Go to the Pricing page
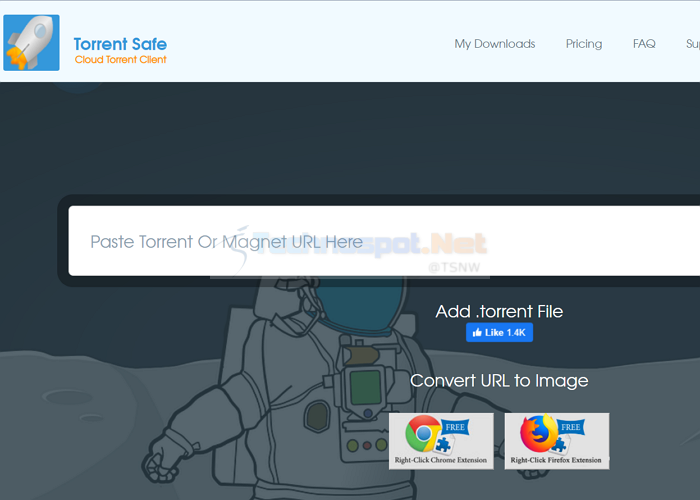Image resolution: width=700 pixels, height=500 pixels. (584, 44)
